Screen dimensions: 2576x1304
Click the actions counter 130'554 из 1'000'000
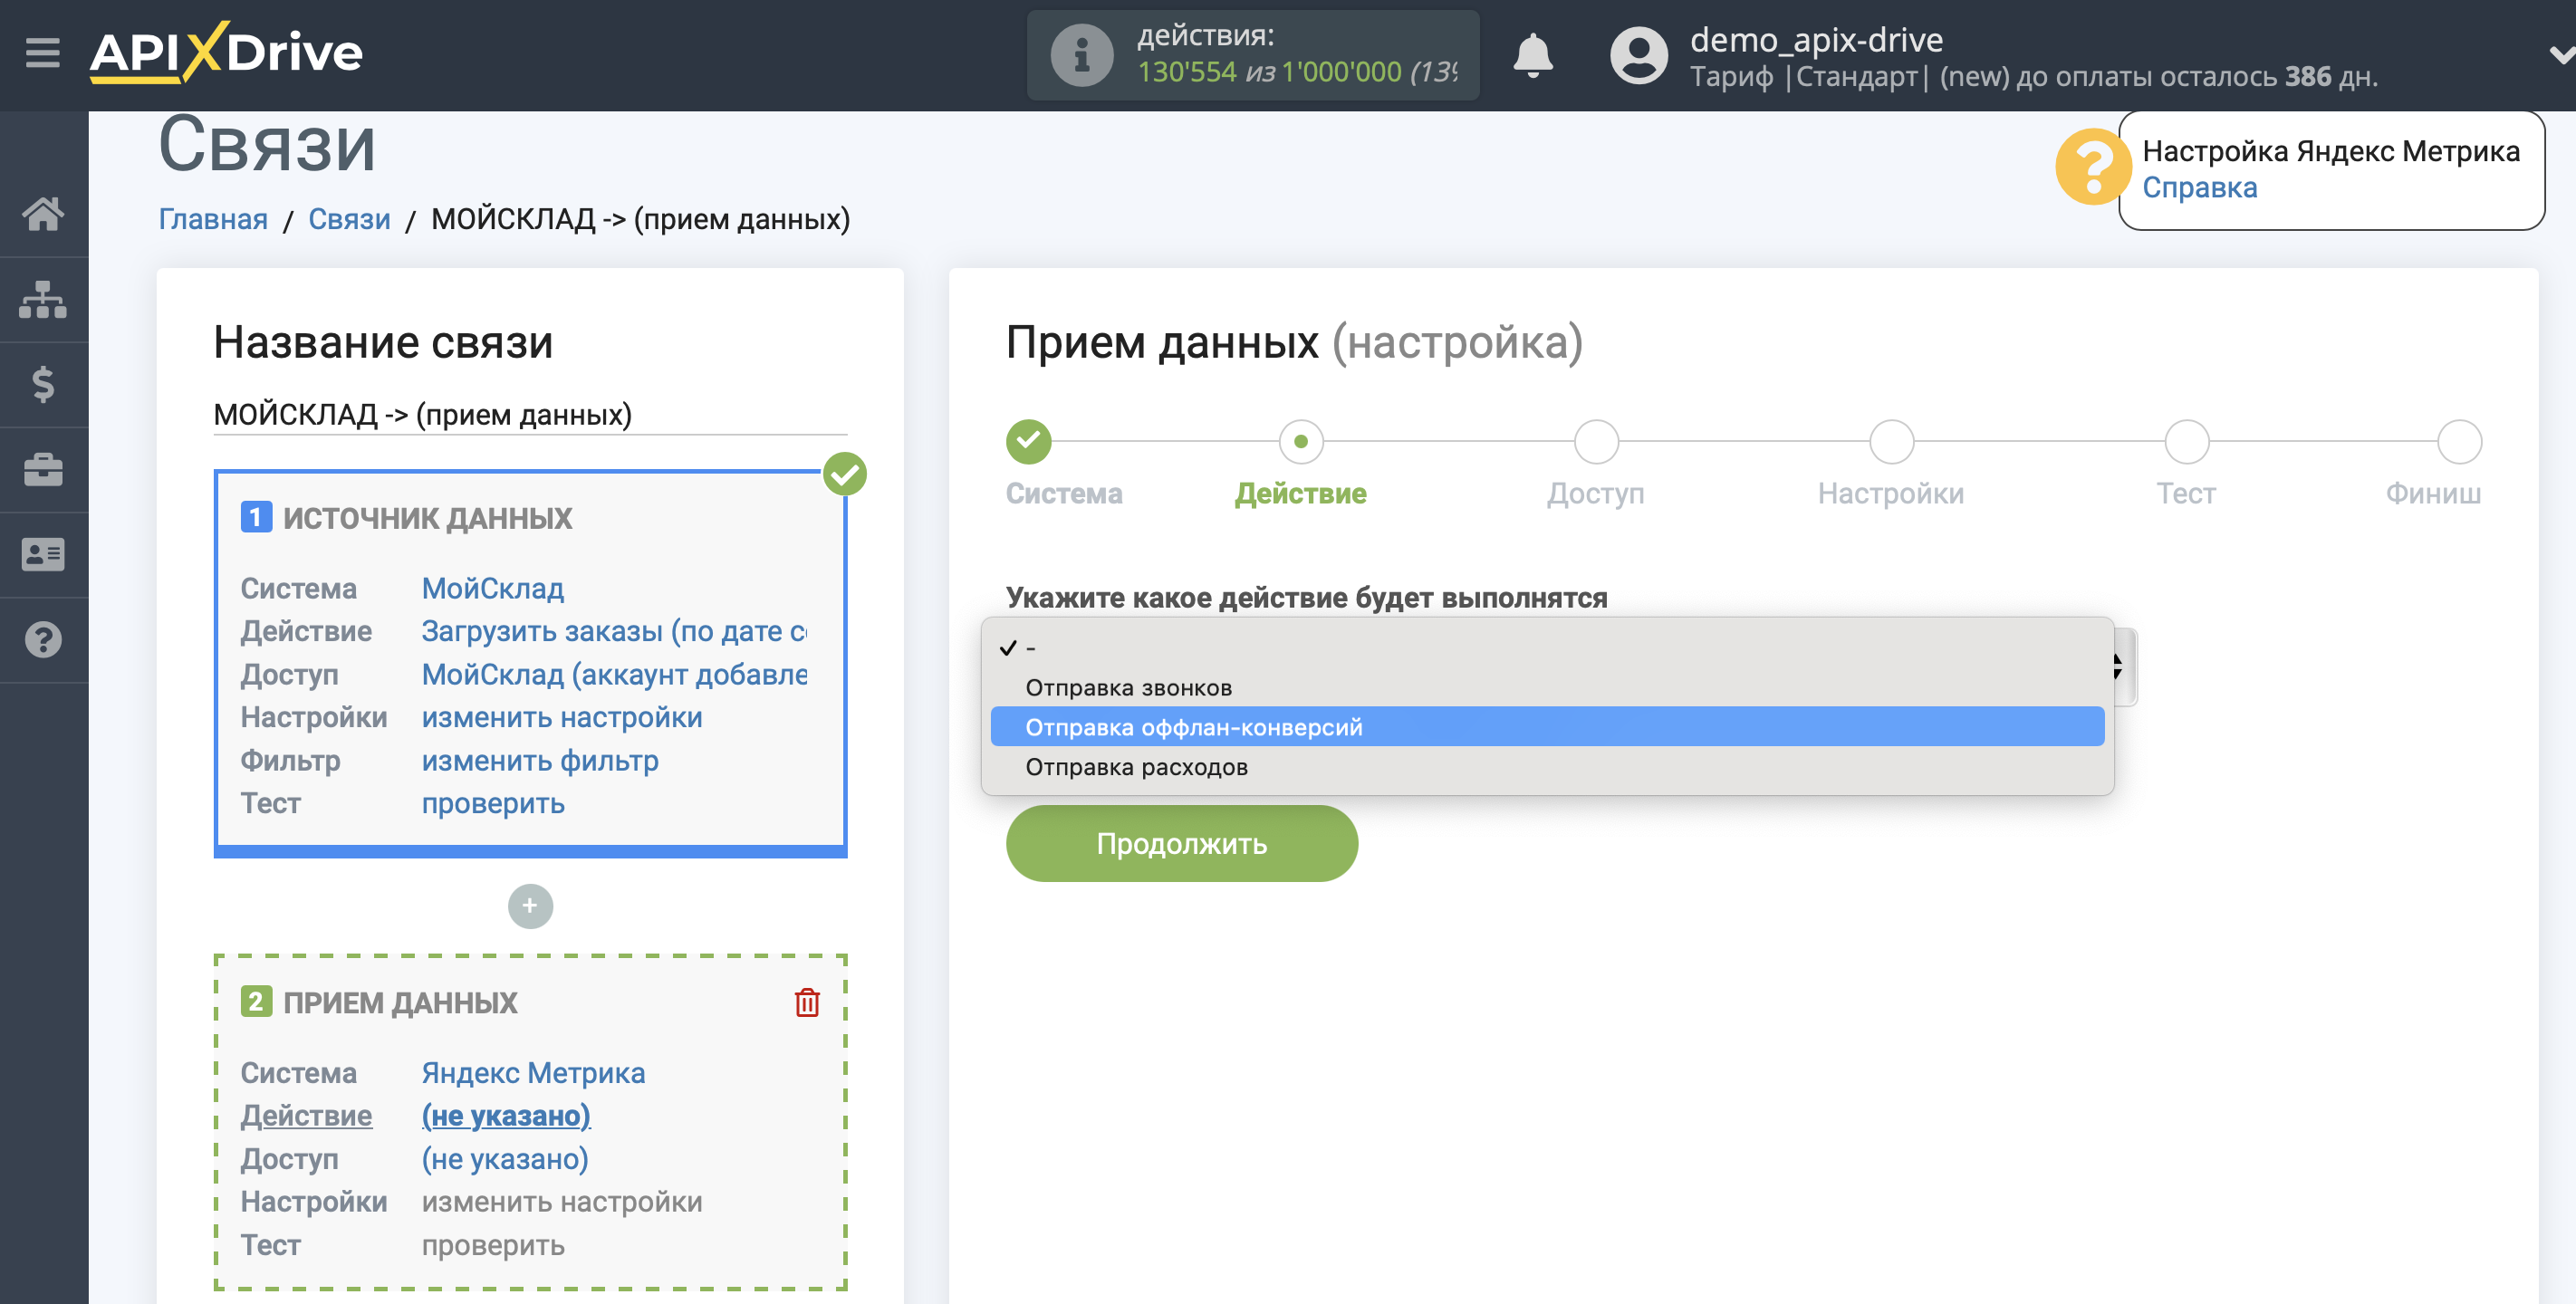(1295, 72)
